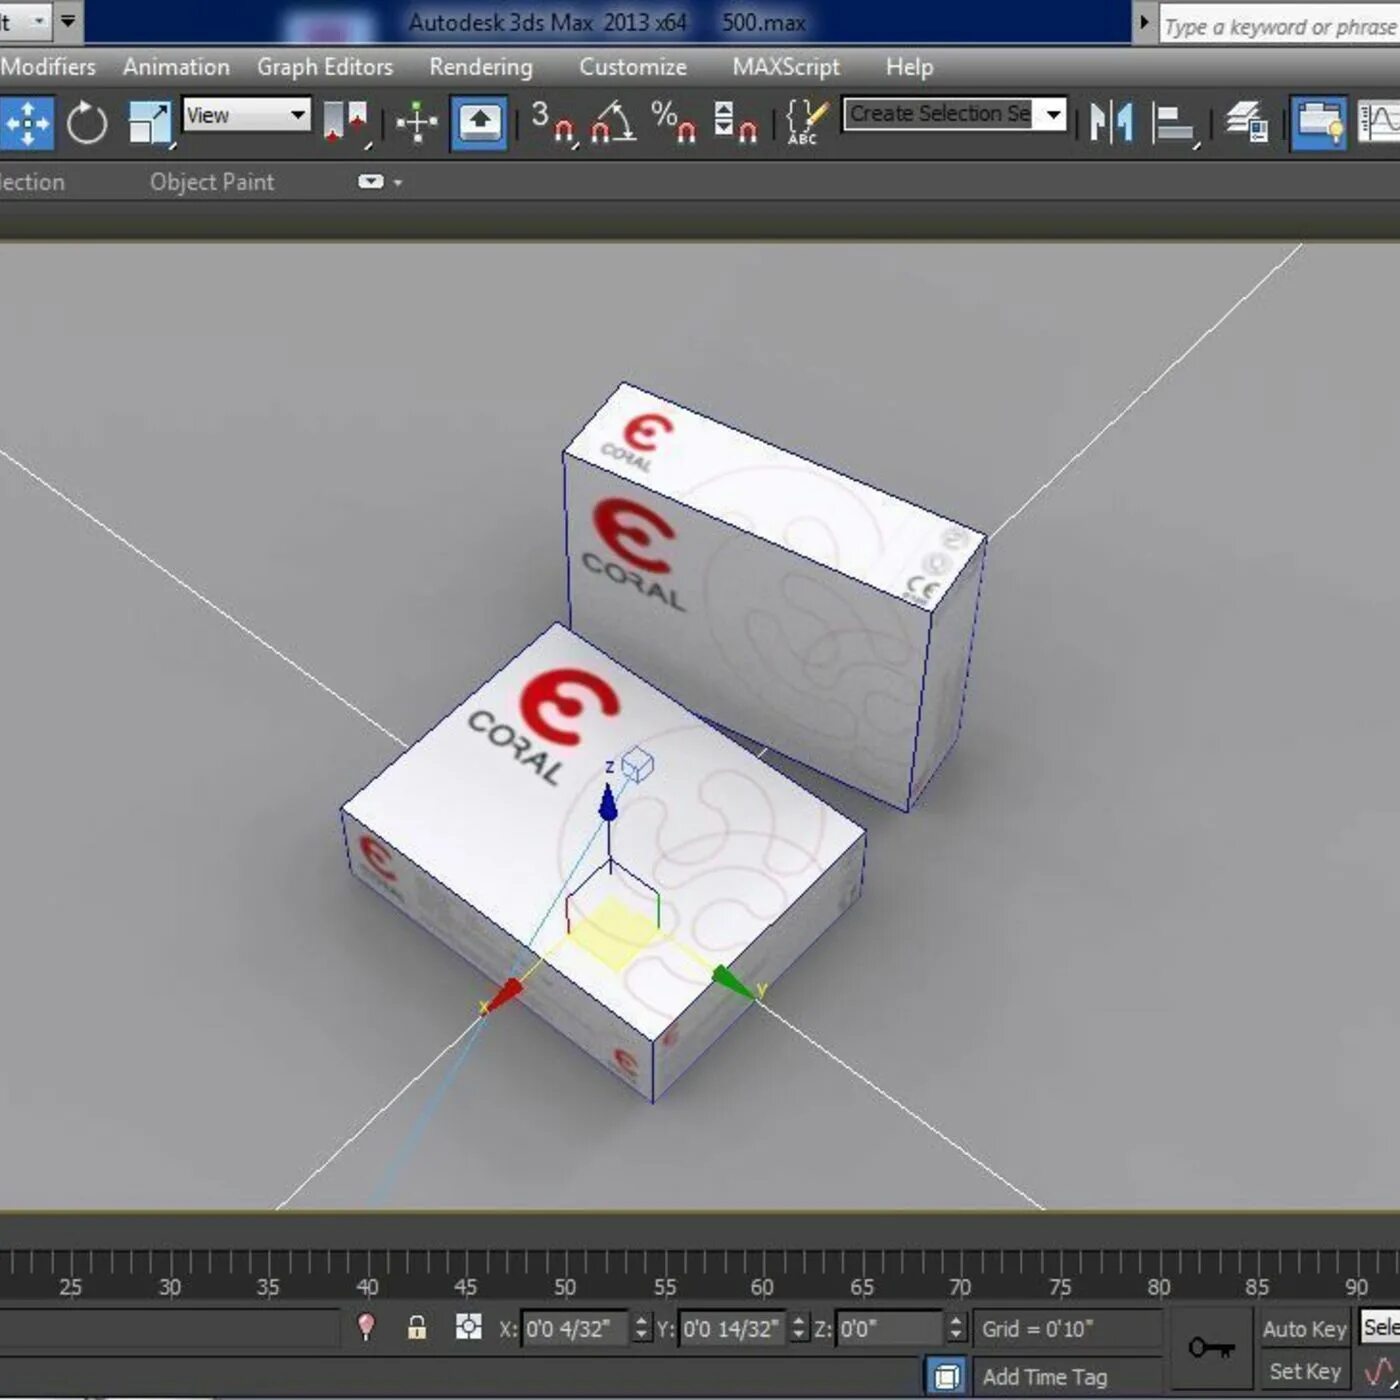Click the Y coordinate field
1400x1400 pixels.
click(733, 1329)
